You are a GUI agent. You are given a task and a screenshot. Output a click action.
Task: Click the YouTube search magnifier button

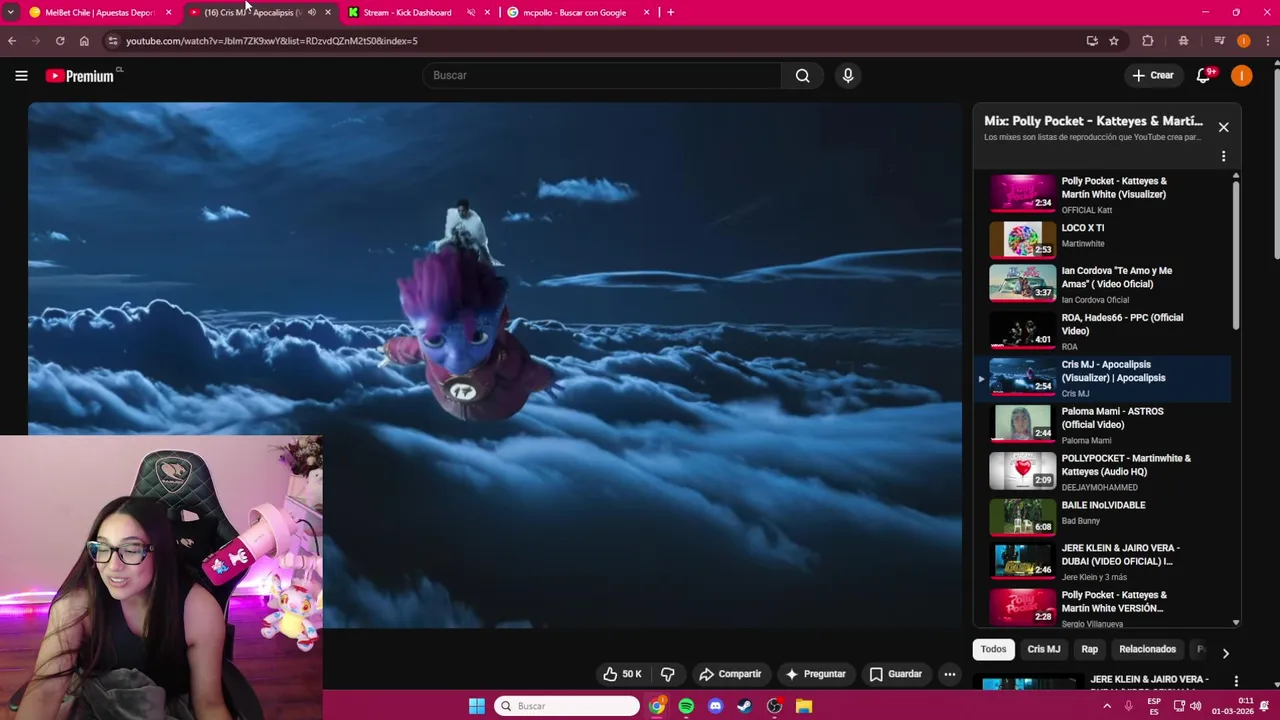pos(802,75)
